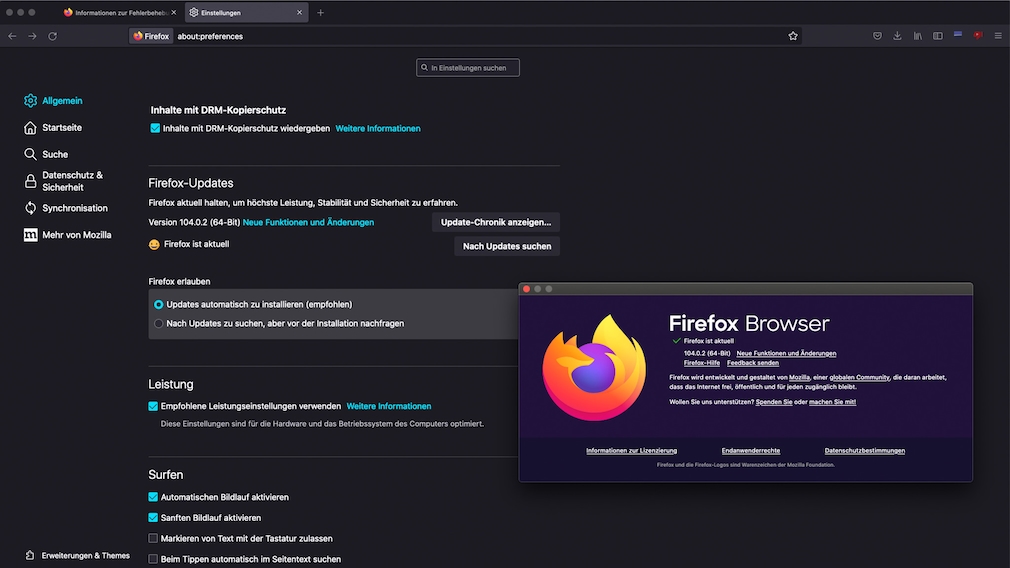The width and height of the screenshot is (1010, 568).
Task: Click the Suche magnifier icon in sidebar
Action: 30,155
